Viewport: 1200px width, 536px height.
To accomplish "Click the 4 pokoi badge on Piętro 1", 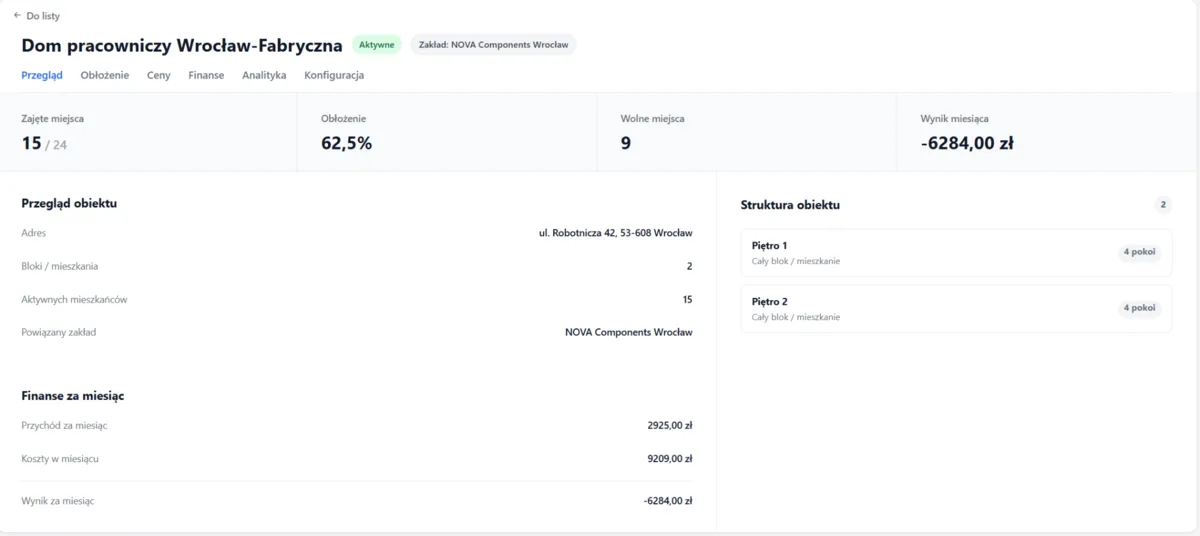I will point(1139,252).
